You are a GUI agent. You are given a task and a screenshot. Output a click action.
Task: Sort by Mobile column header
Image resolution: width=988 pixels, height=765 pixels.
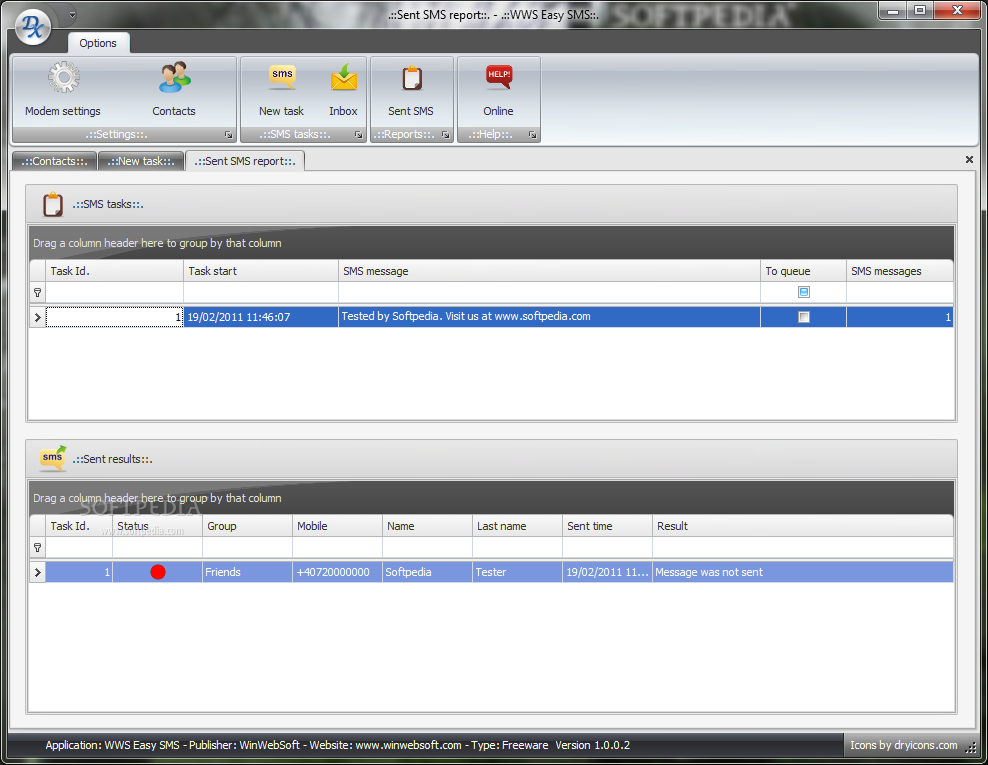tap(338, 526)
